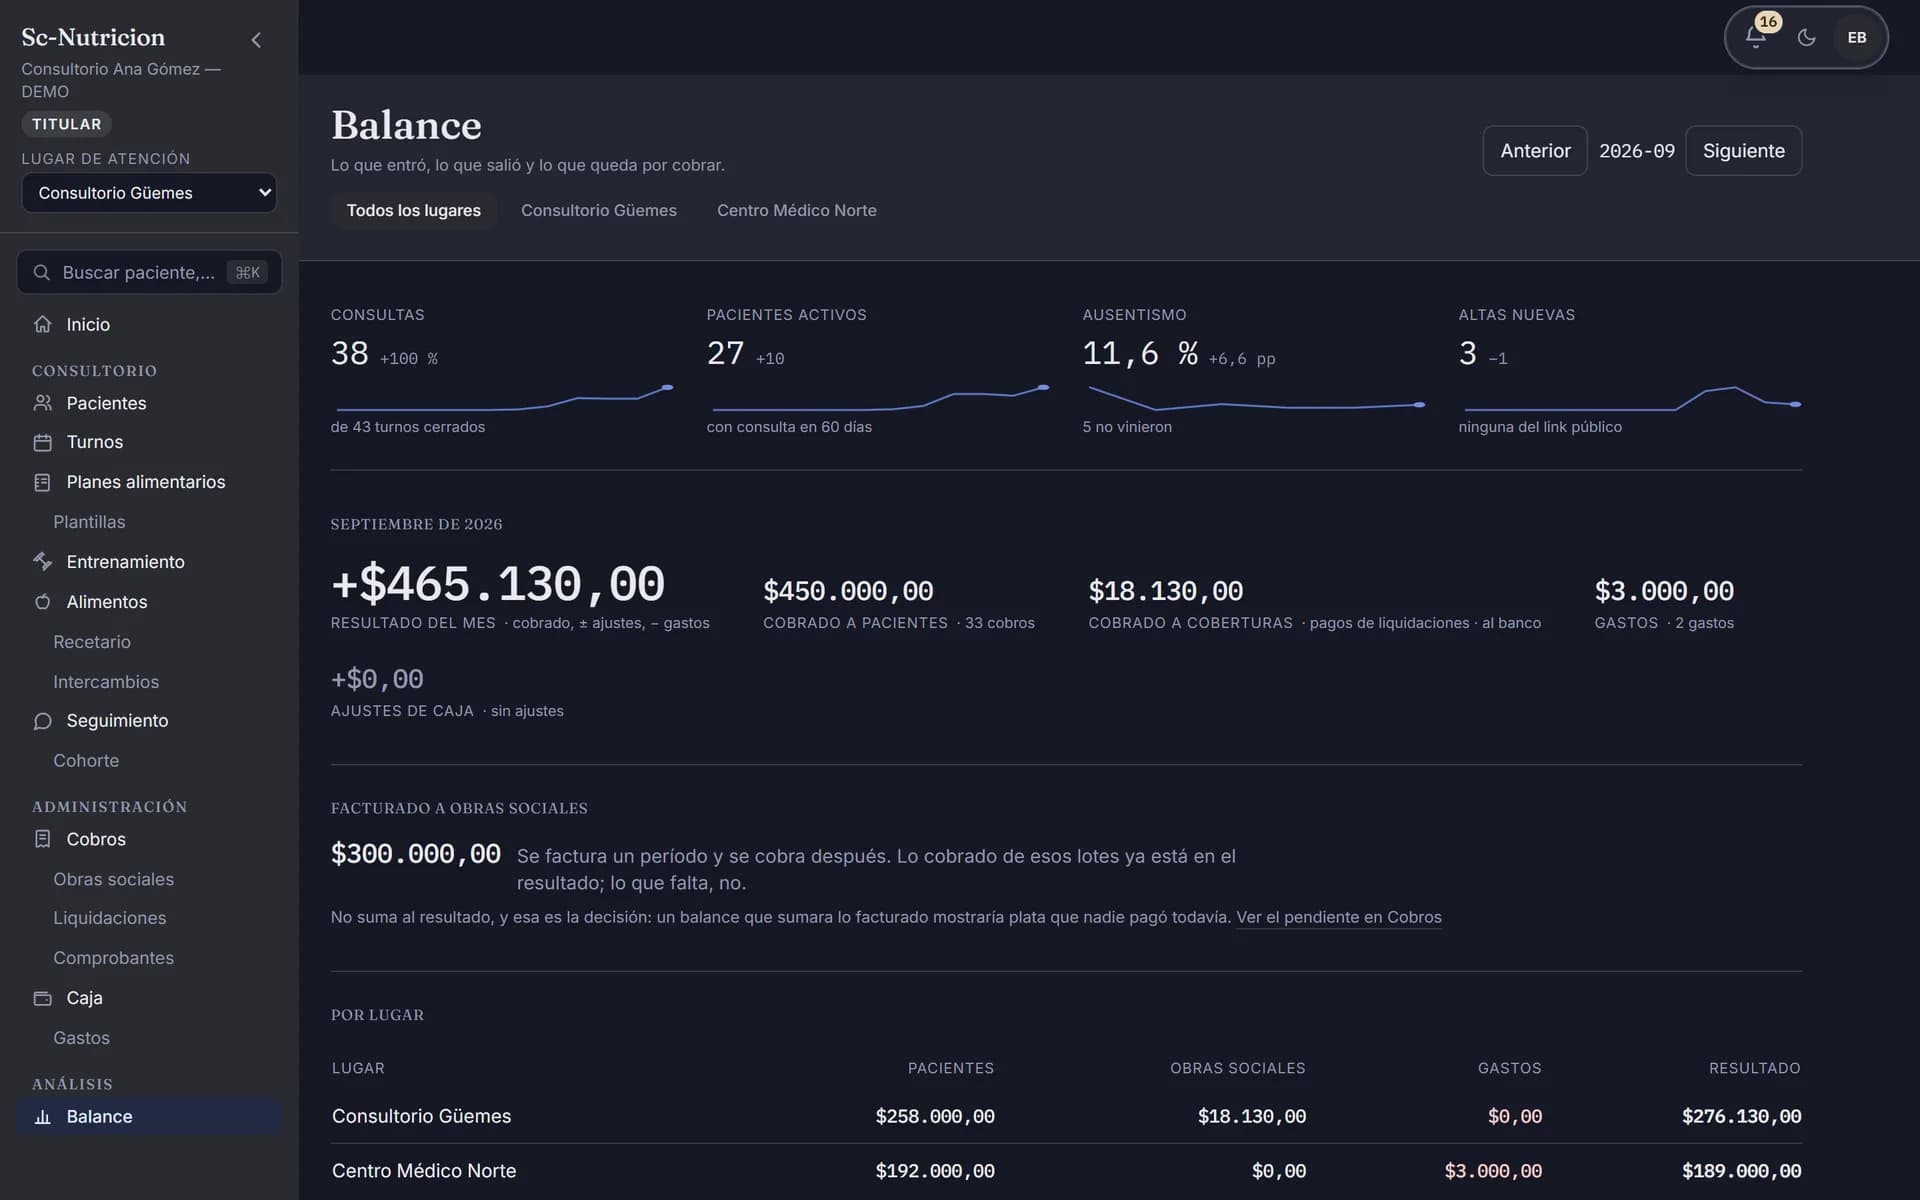Click the Consultorio Güemes table row name
Image resolution: width=1920 pixels, height=1200 pixels.
(x=421, y=1116)
